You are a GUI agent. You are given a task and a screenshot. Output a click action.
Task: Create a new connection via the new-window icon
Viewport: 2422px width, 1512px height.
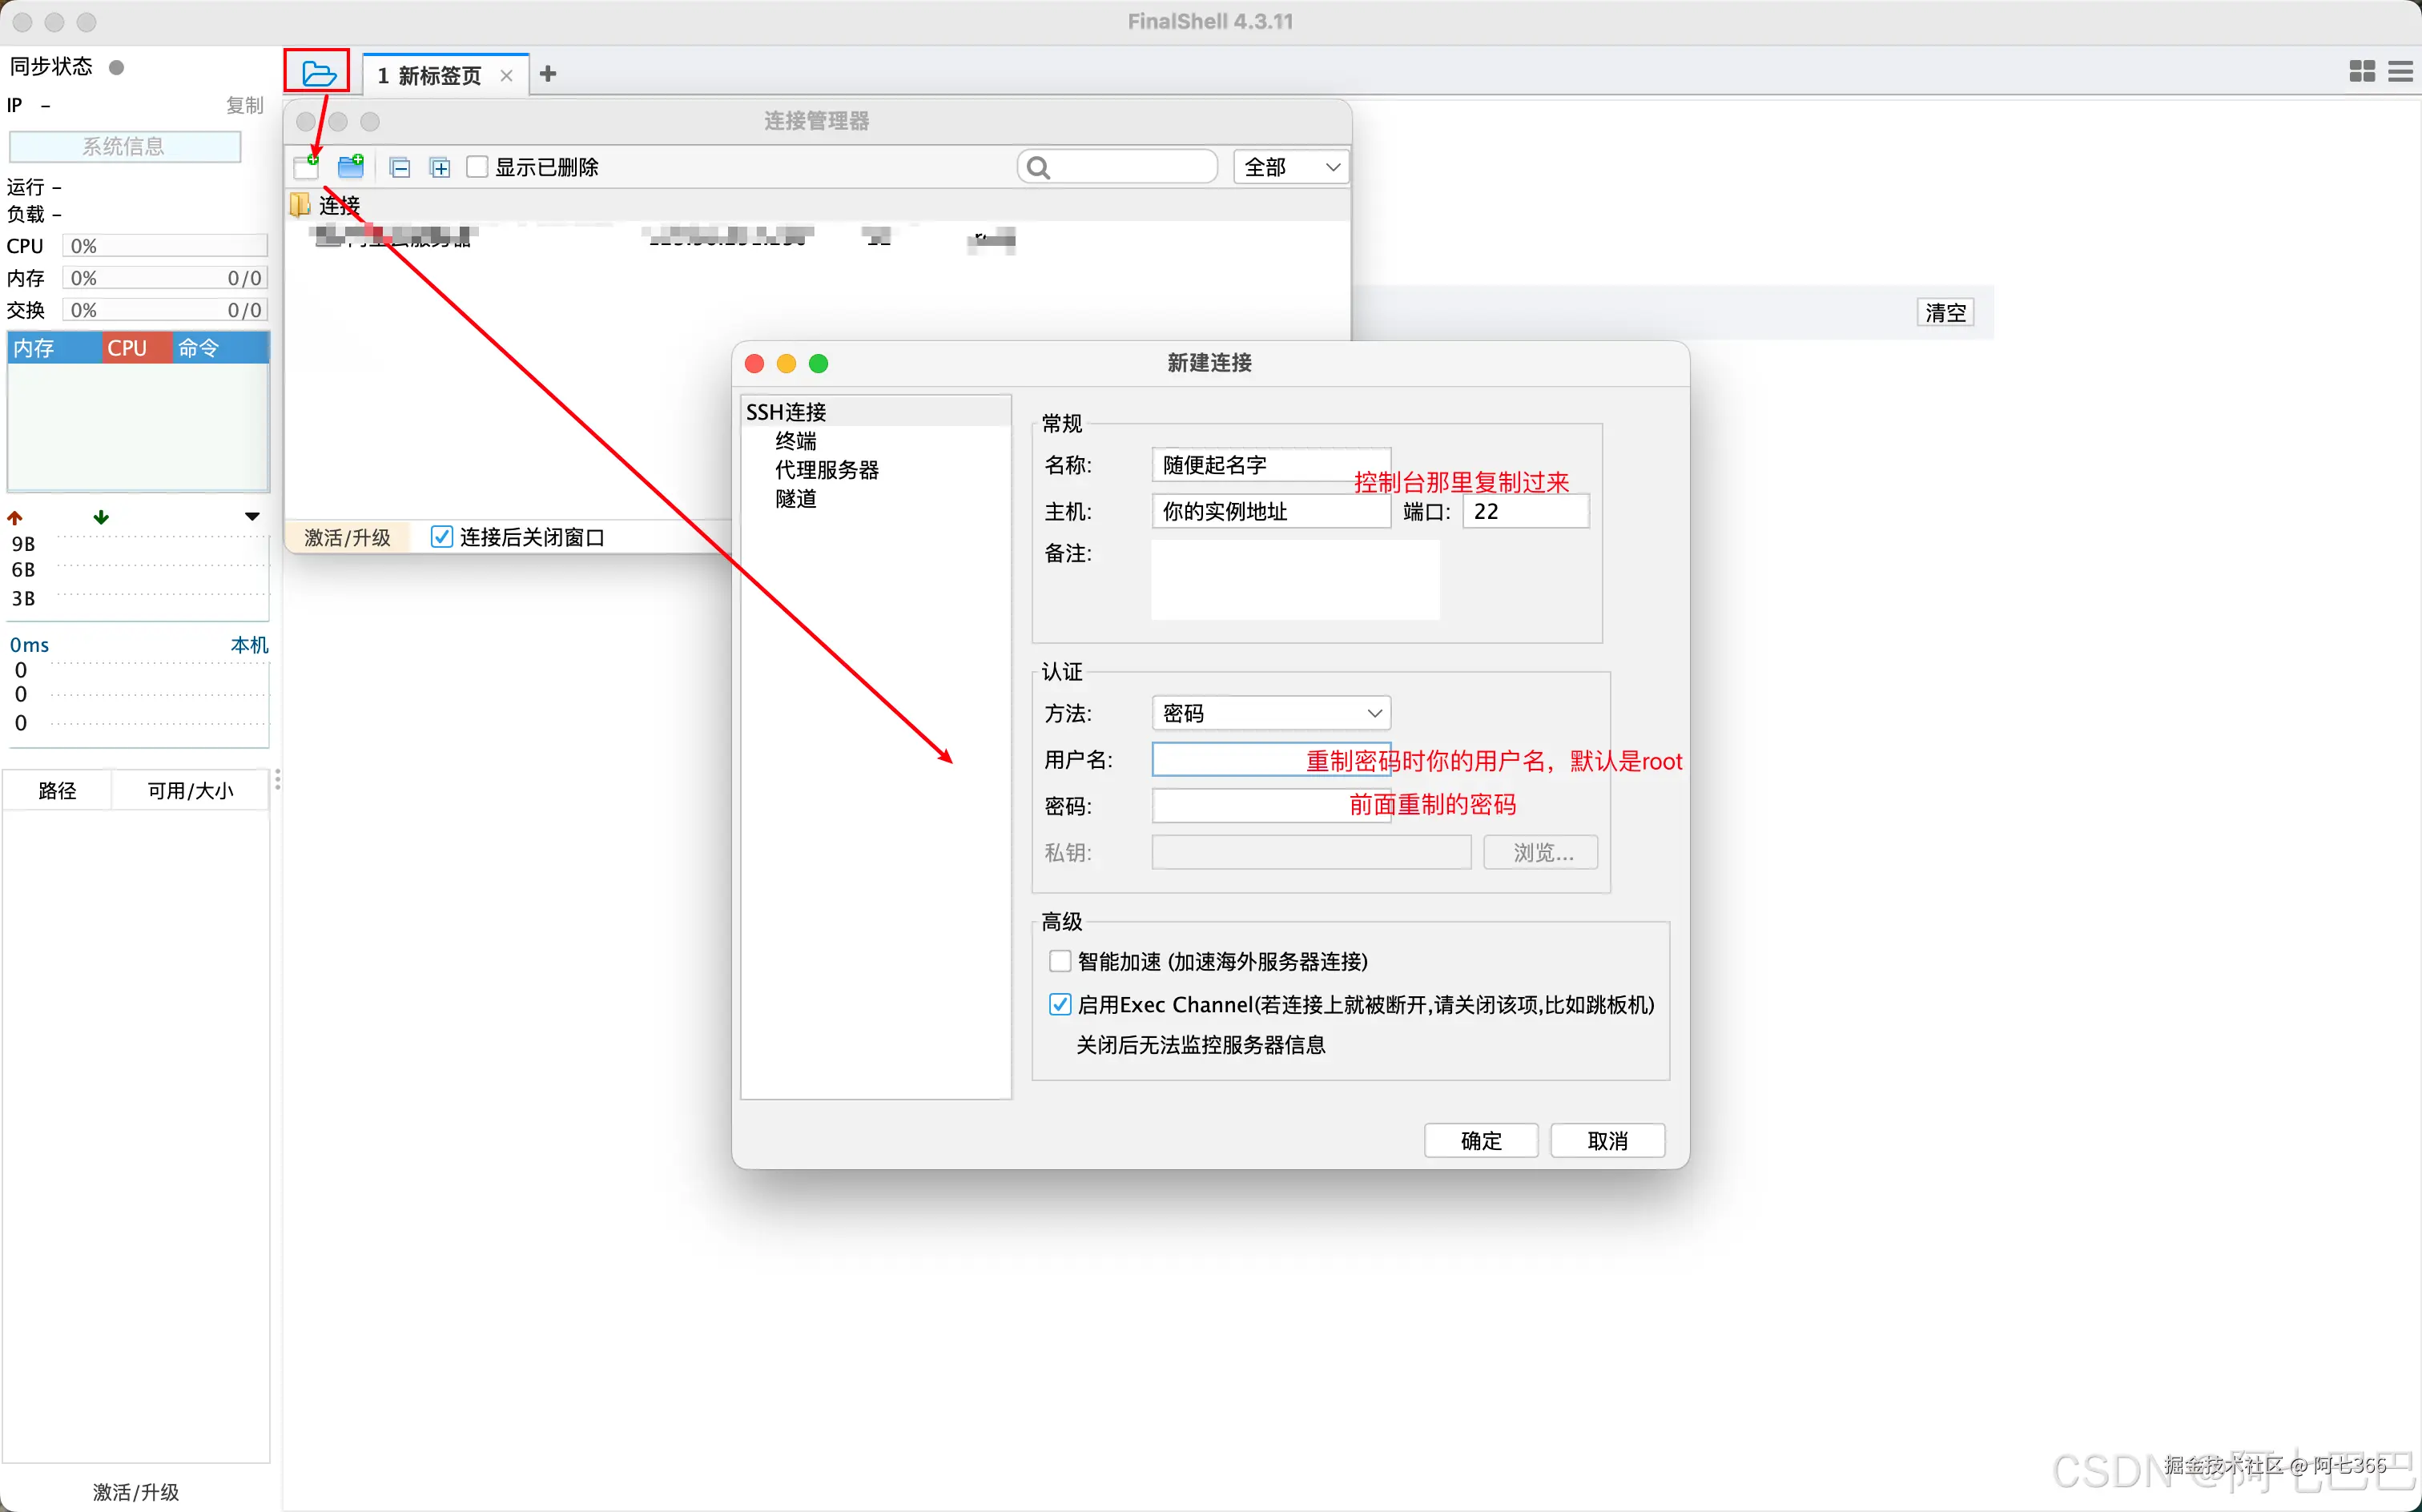click(307, 167)
